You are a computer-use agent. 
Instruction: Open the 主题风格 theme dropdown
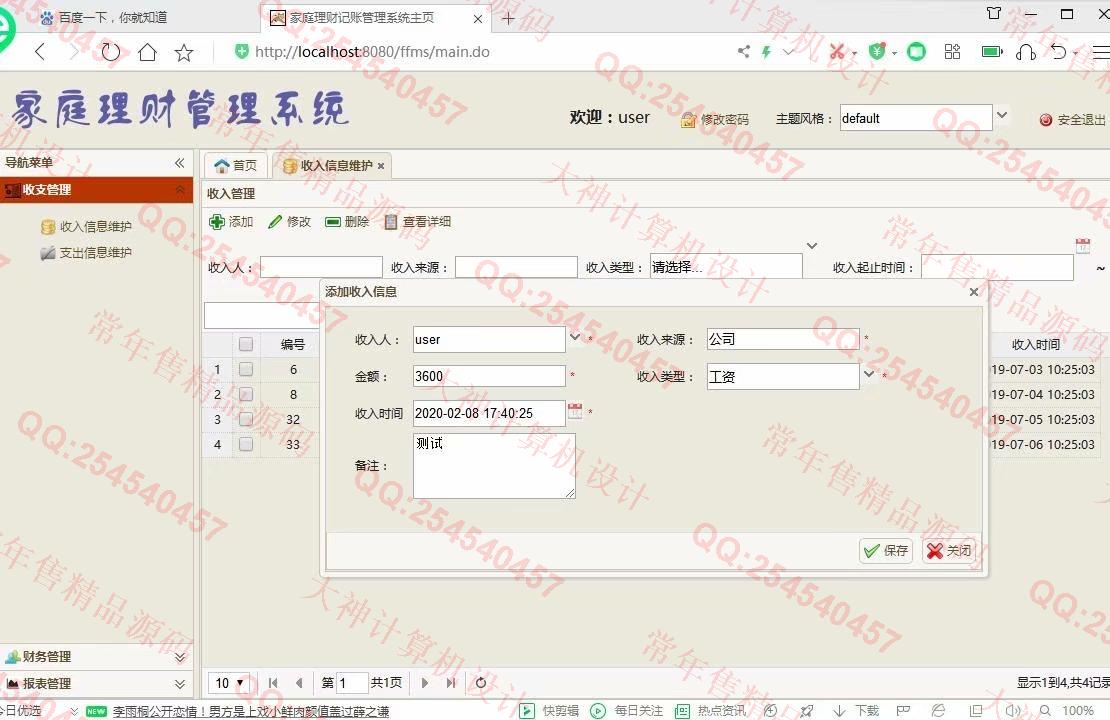1002,115
